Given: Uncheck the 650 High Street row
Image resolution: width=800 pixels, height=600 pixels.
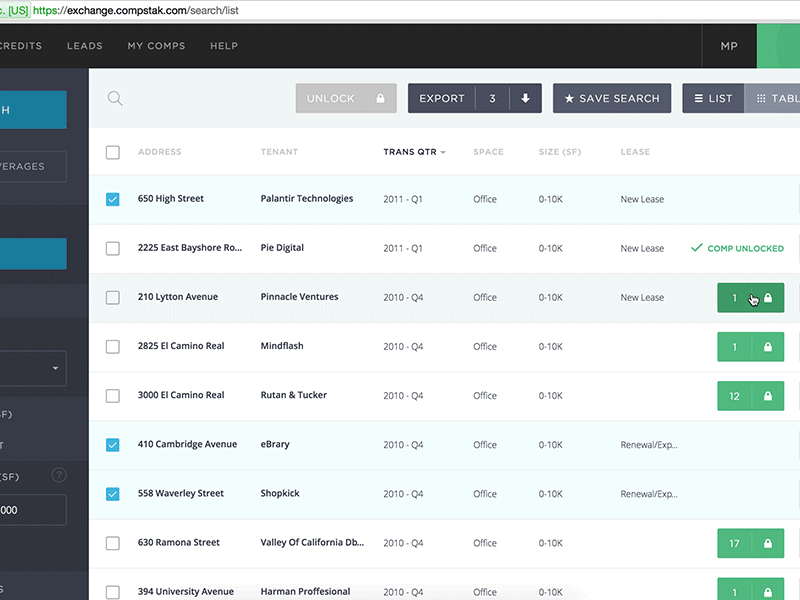Looking at the screenshot, I should [112, 198].
